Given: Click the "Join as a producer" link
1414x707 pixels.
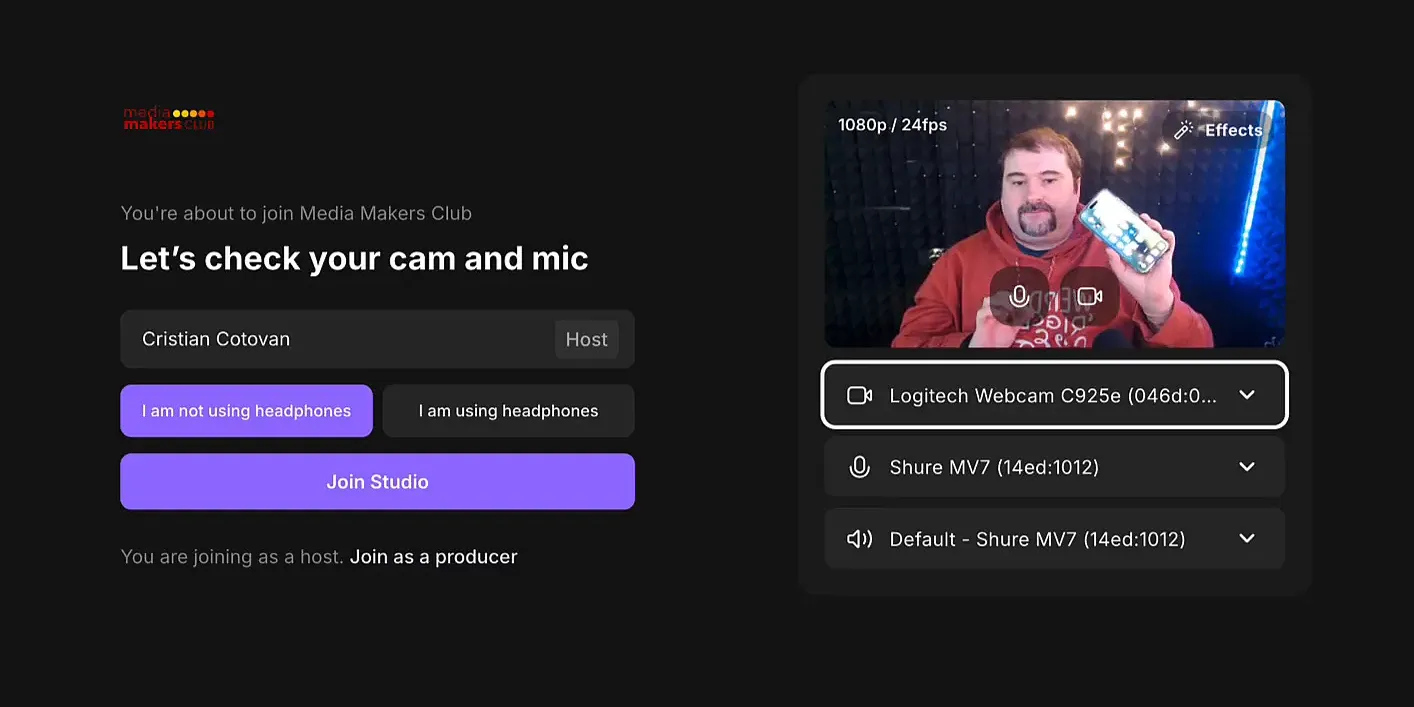Looking at the screenshot, I should click(x=433, y=557).
